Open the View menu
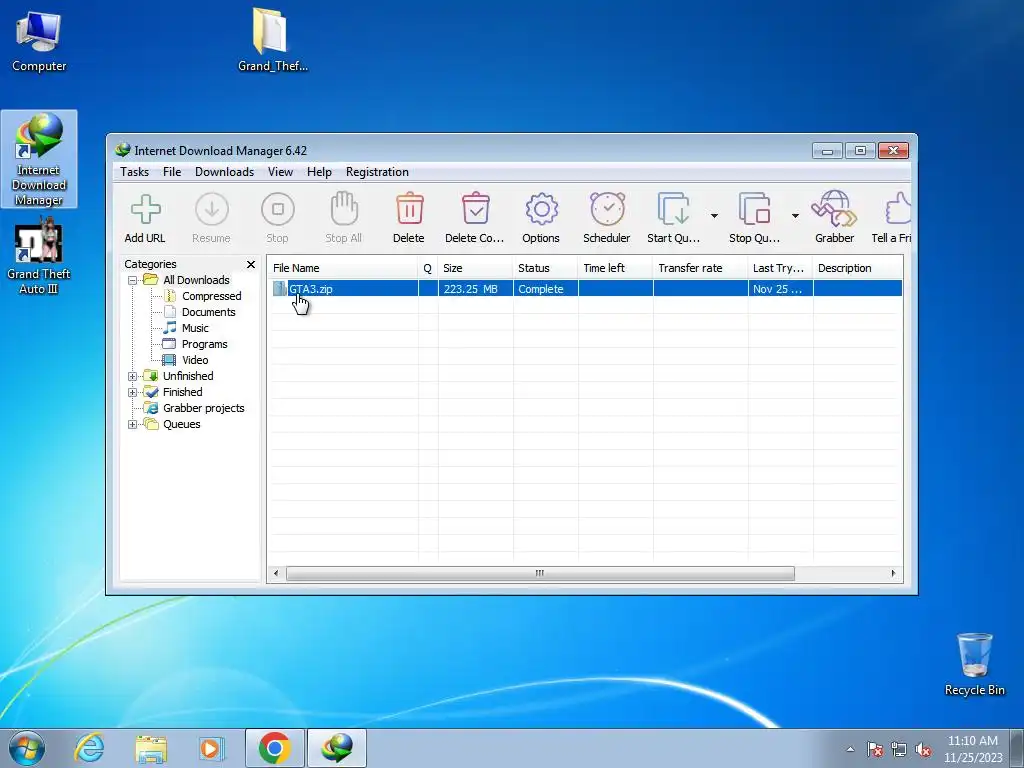The image size is (1024, 768). click(280, 172)
